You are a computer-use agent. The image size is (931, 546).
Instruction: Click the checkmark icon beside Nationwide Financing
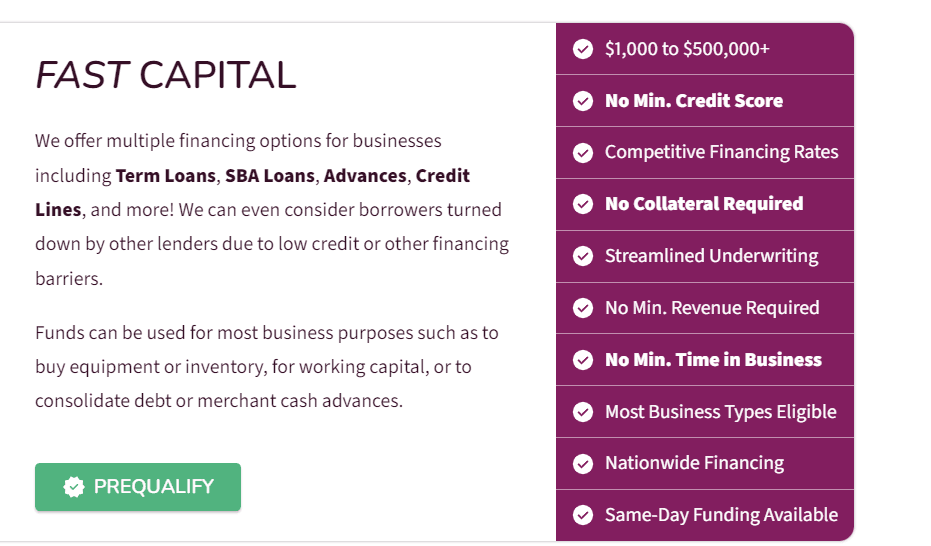[583, 463]
